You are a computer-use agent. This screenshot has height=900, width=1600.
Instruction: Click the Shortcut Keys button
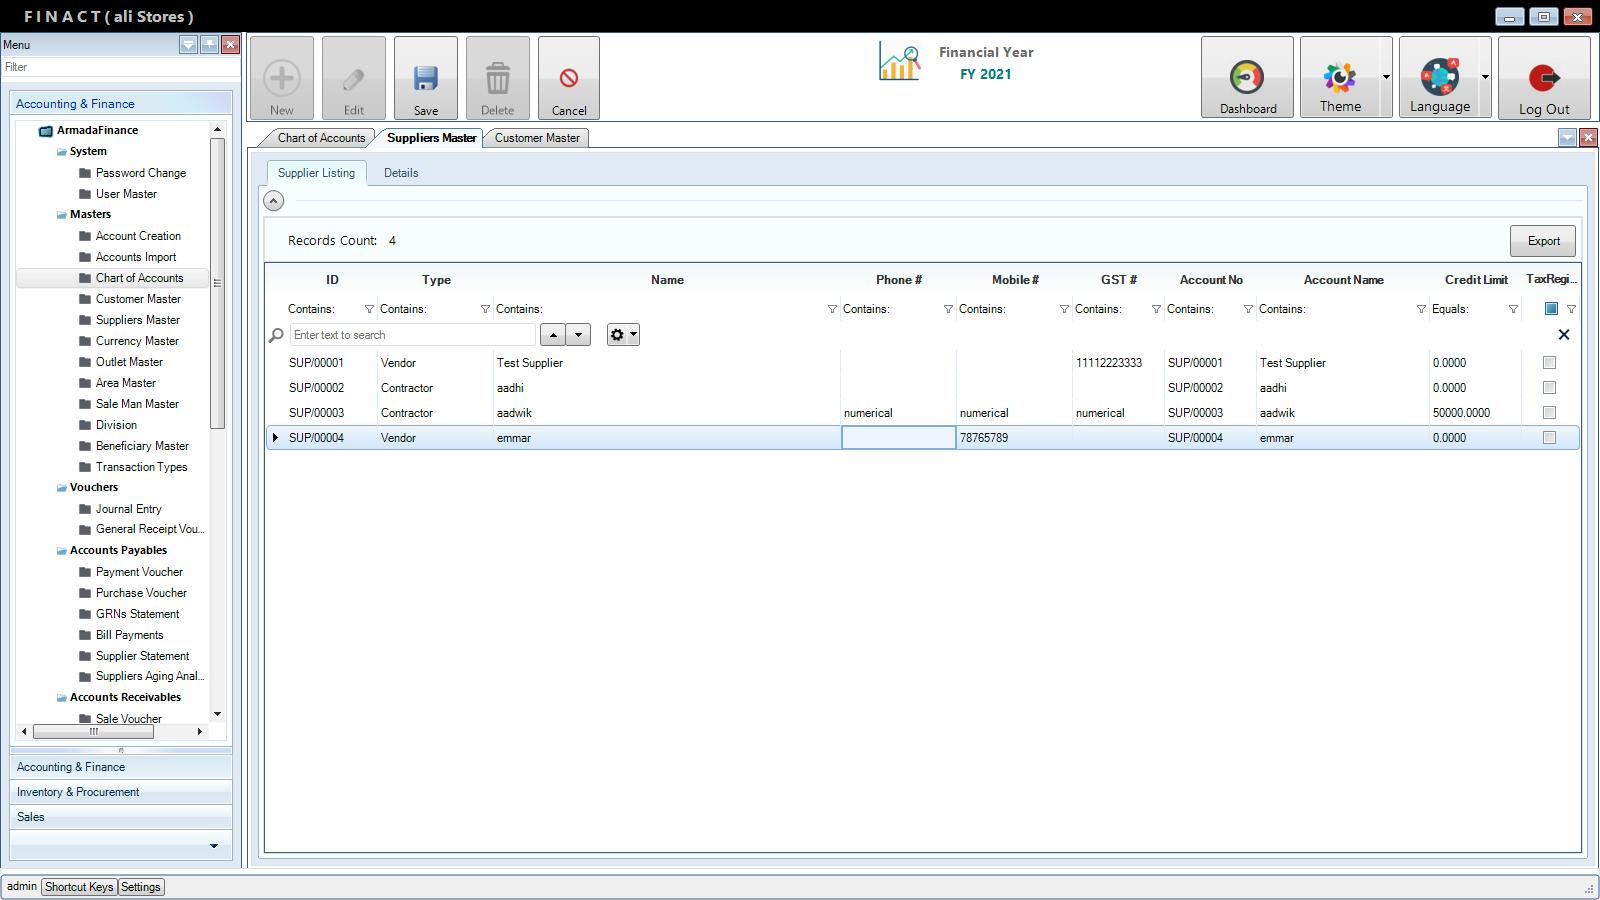79,887
